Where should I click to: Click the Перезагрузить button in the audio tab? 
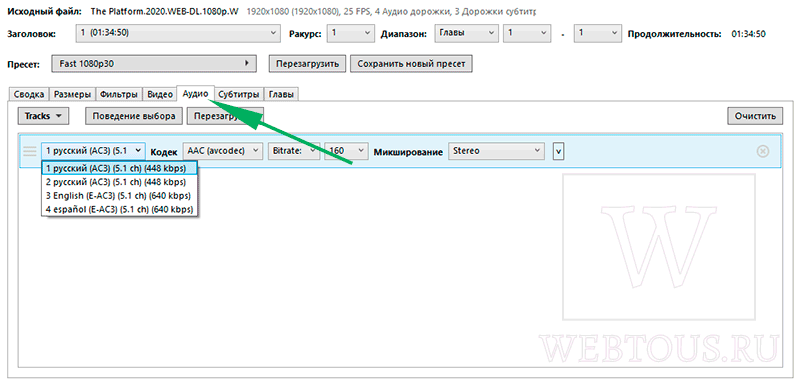[225, 116]
